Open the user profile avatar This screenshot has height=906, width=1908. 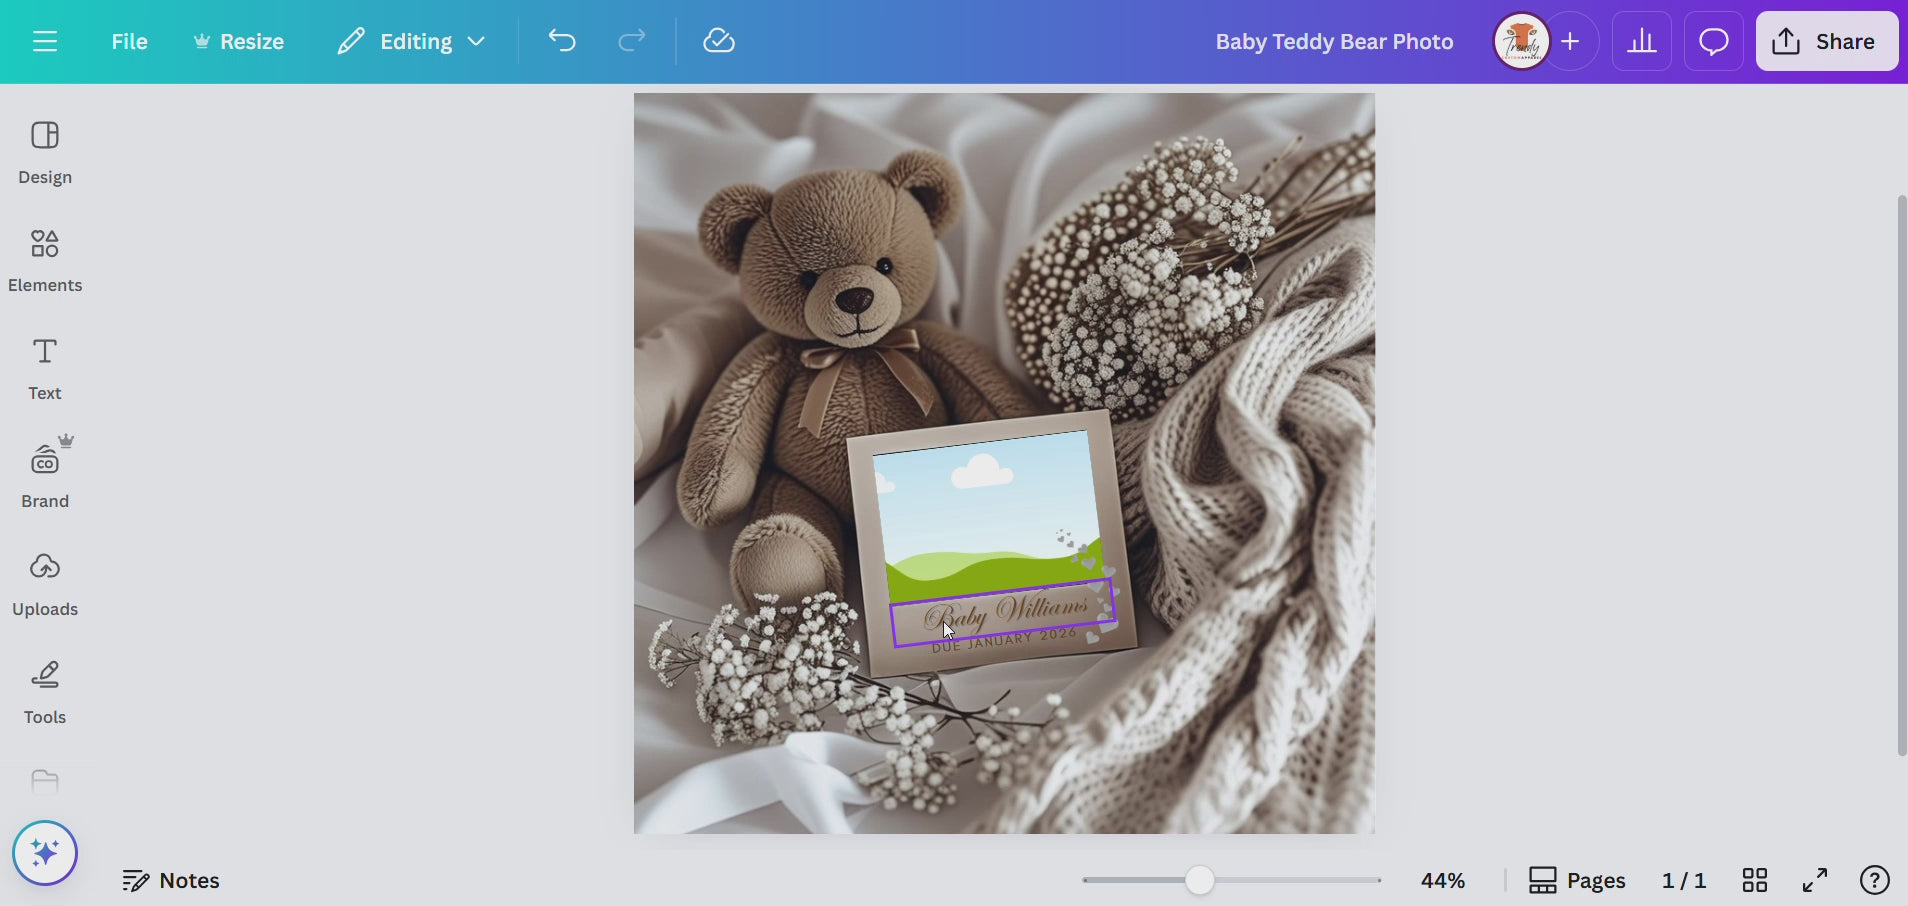1521,41
